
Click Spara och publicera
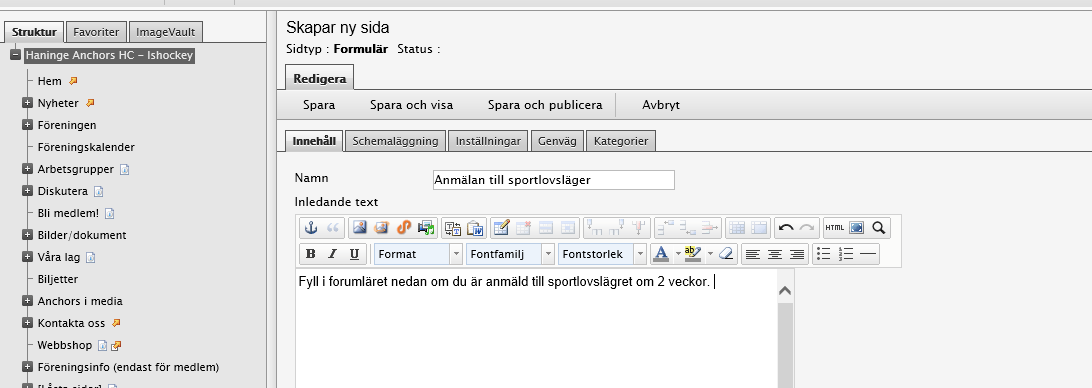pos(545,105)
